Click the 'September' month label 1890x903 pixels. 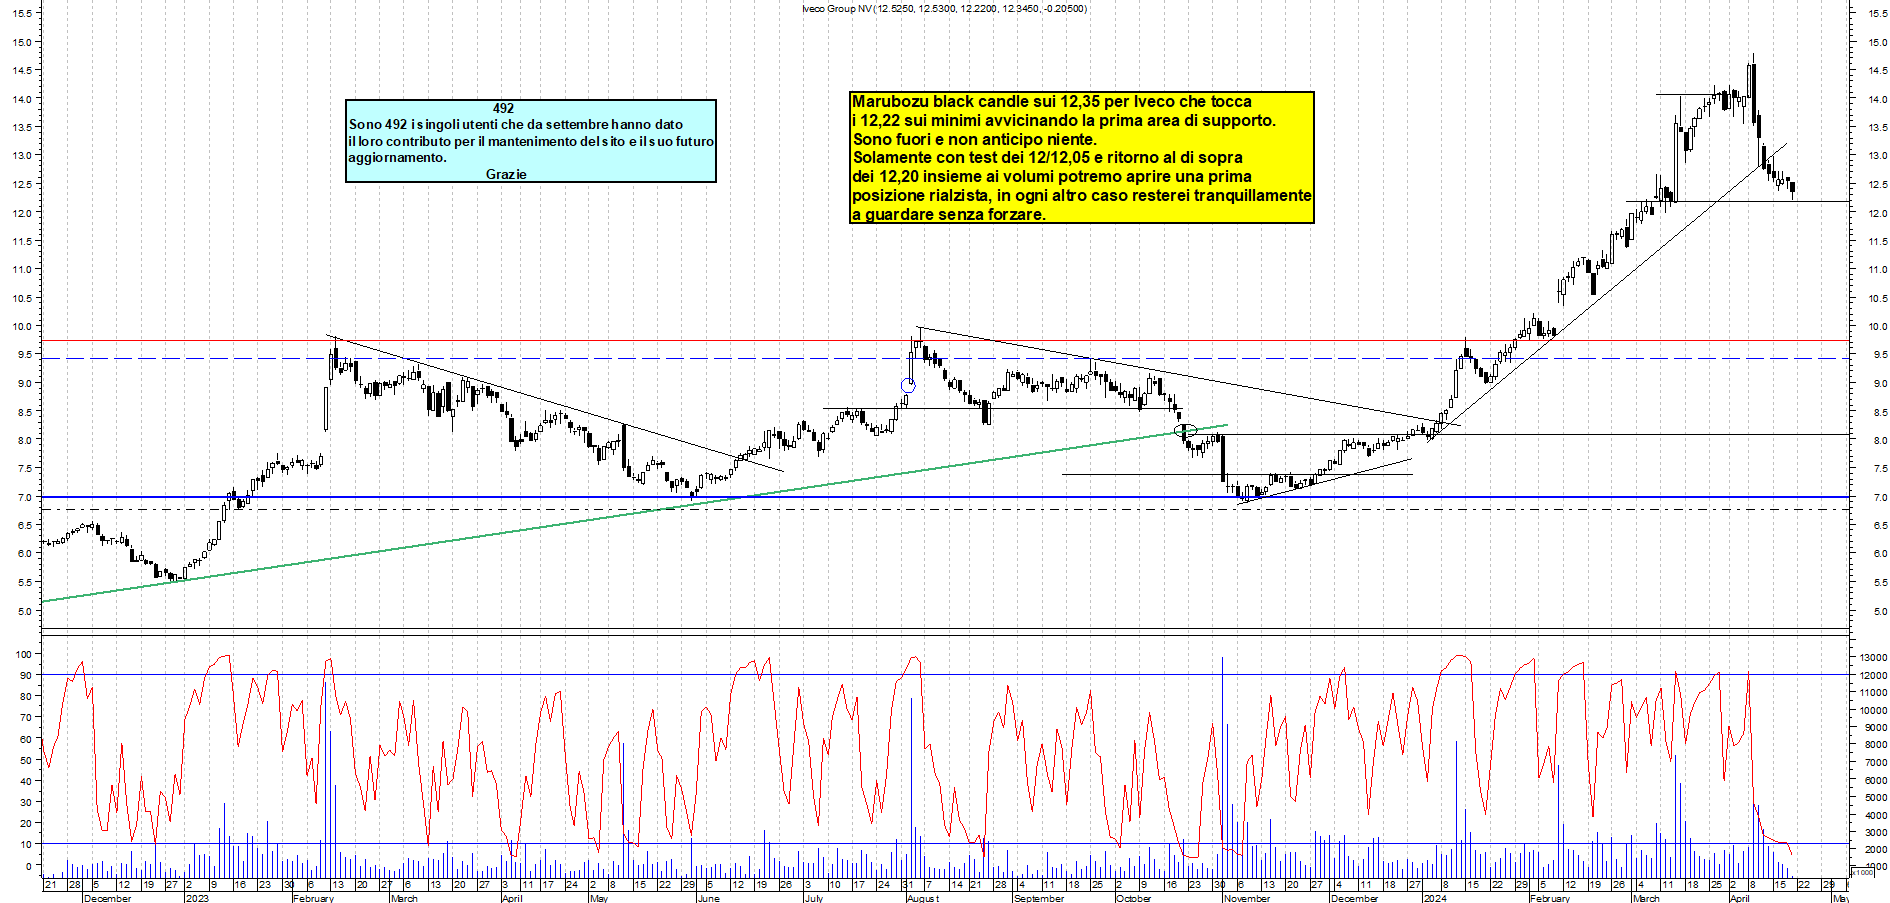tap(1038, 898)
